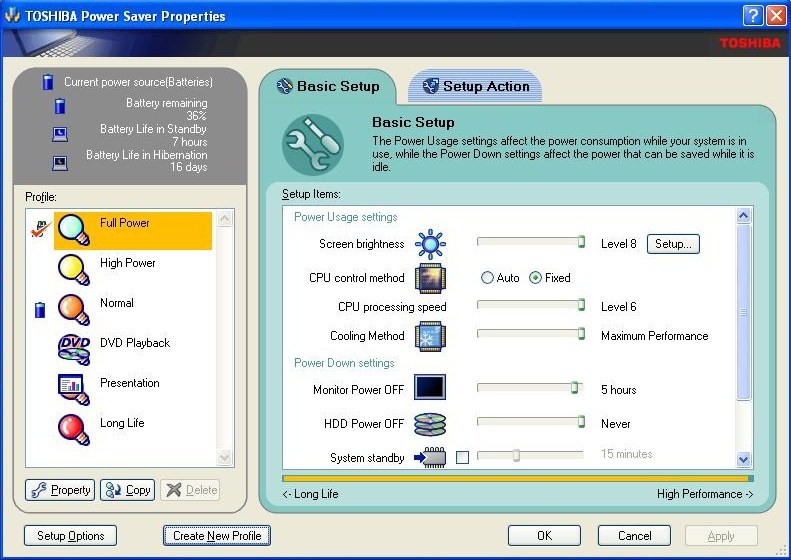Click the 5 hours monitor value
Screen dimensions: 791x560
click(618, 390)
